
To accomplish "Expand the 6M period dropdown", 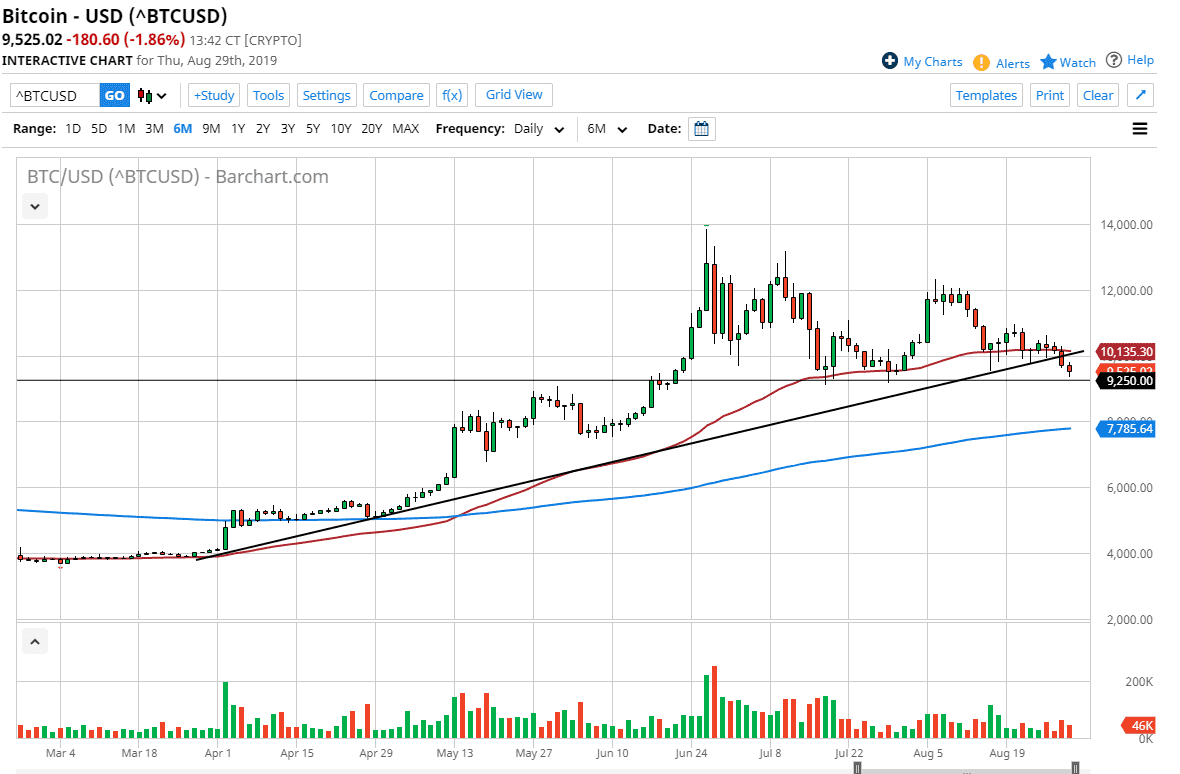I will (x=607, y=128).
